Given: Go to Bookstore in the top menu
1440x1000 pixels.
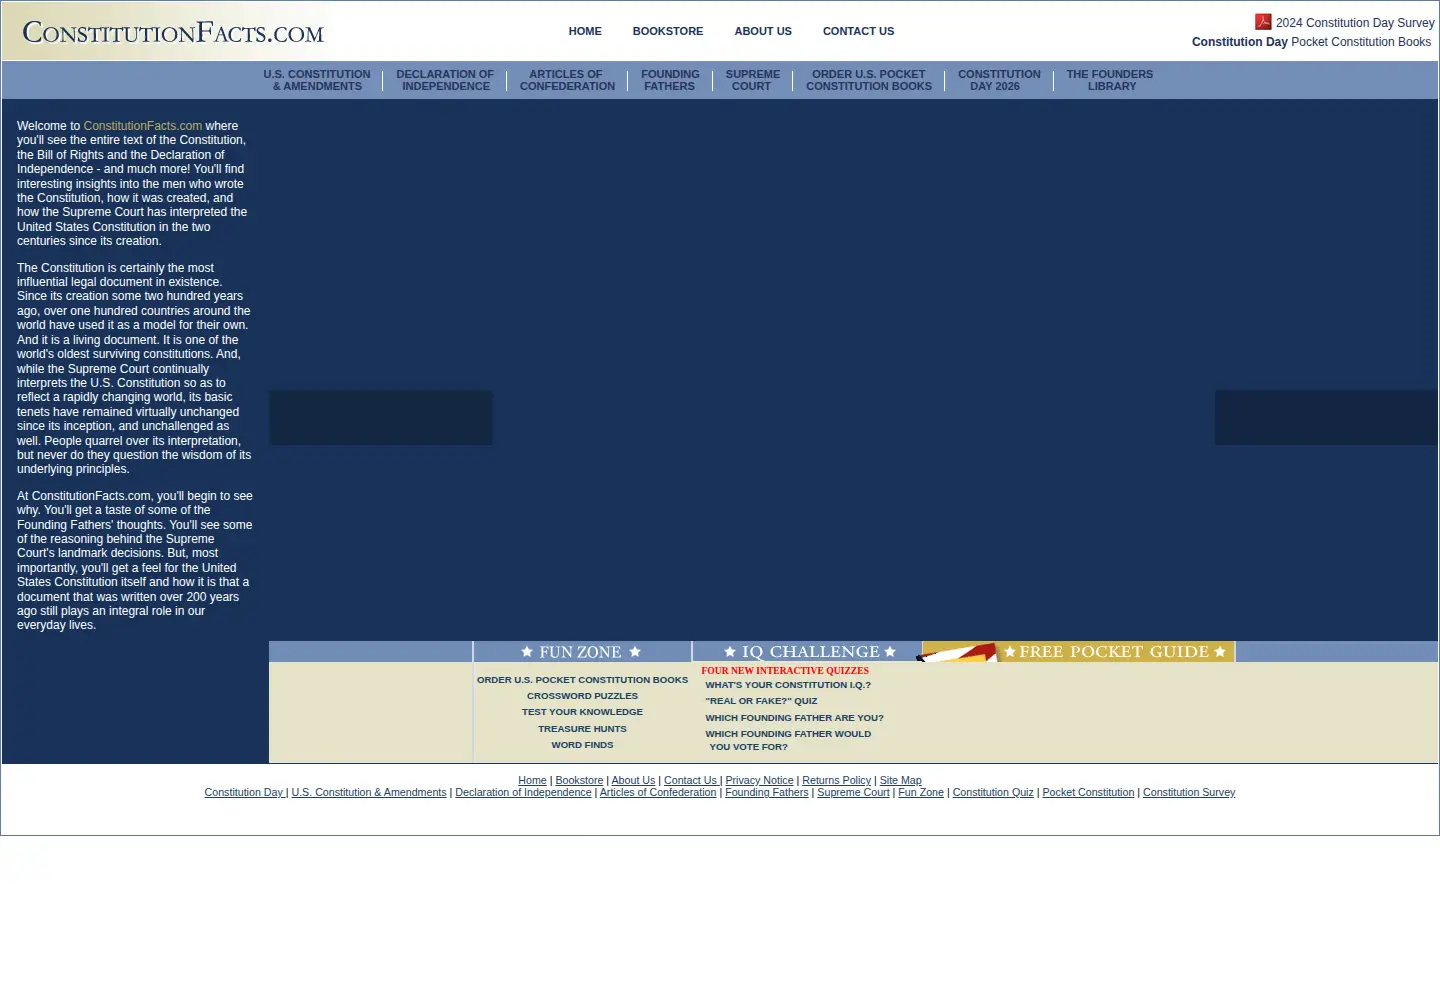Looking at the screenshot, I should tap(667, 31).
